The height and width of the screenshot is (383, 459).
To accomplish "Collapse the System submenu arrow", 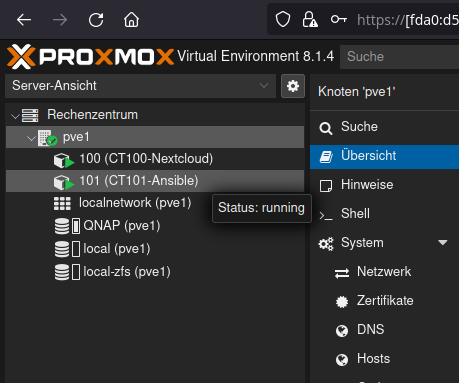I will [443, 243].
